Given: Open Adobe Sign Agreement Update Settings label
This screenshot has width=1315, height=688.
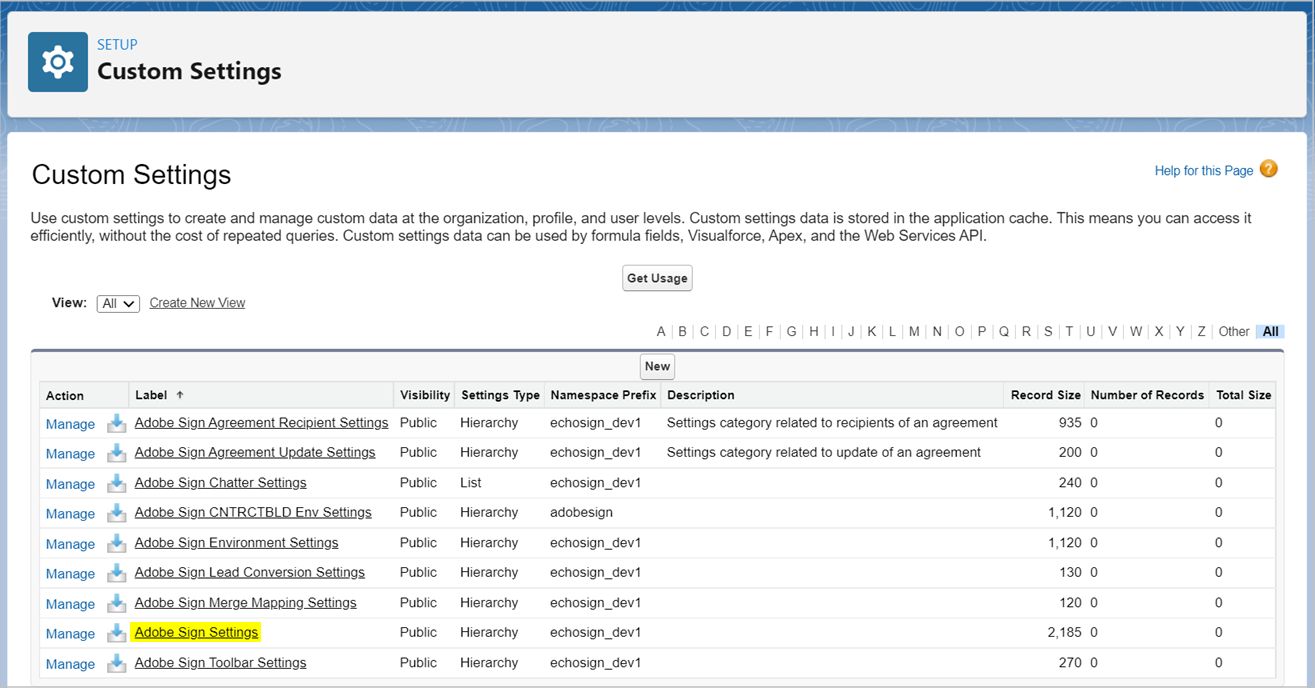Looking at the screenshot, I should (x=255, y=452).
